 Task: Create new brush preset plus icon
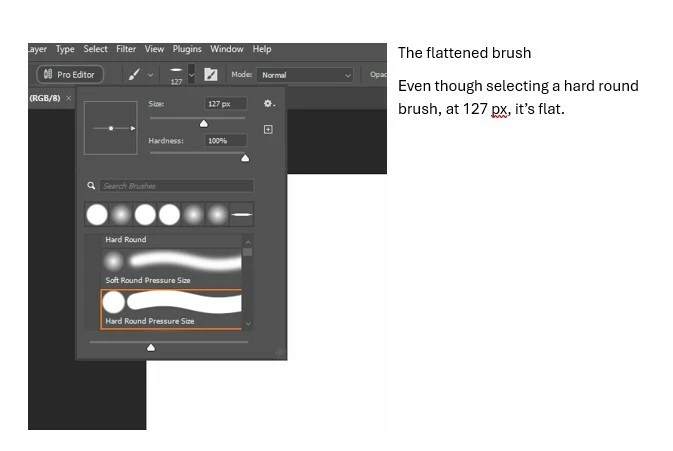point(268,129)
